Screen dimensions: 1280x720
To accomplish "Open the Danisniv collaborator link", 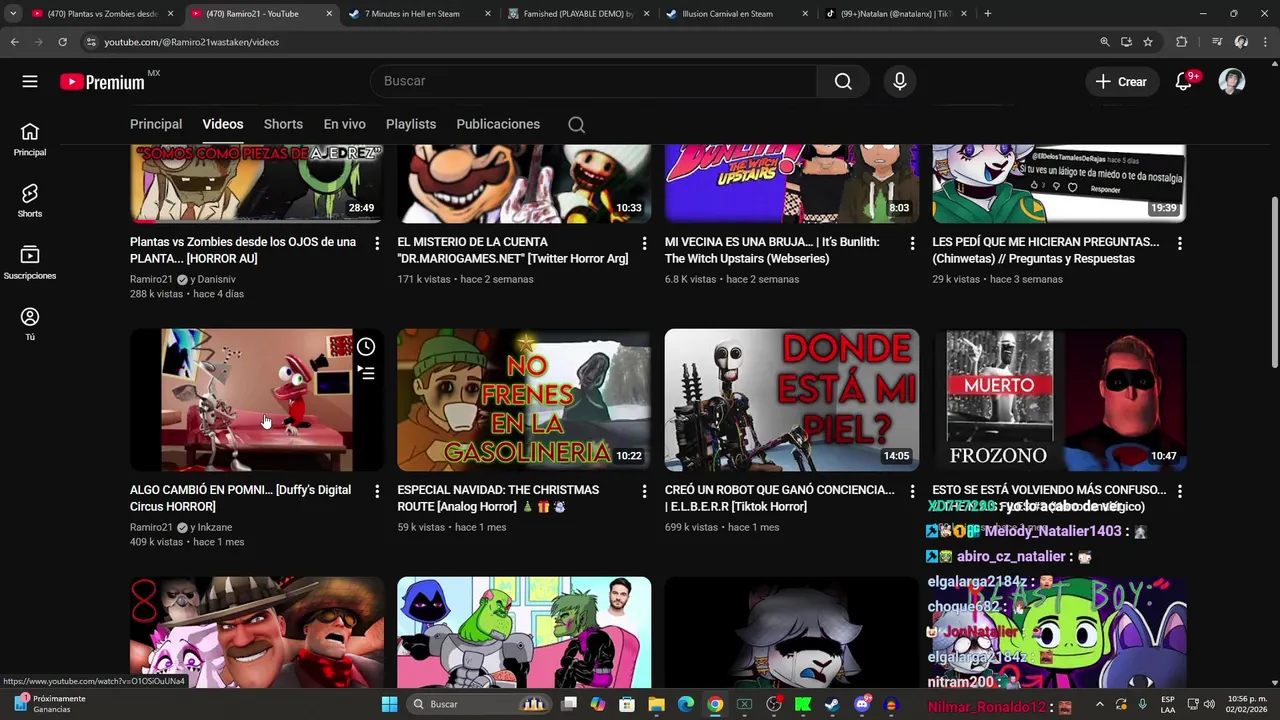I will pyautogui.click(x=217, y=279).
